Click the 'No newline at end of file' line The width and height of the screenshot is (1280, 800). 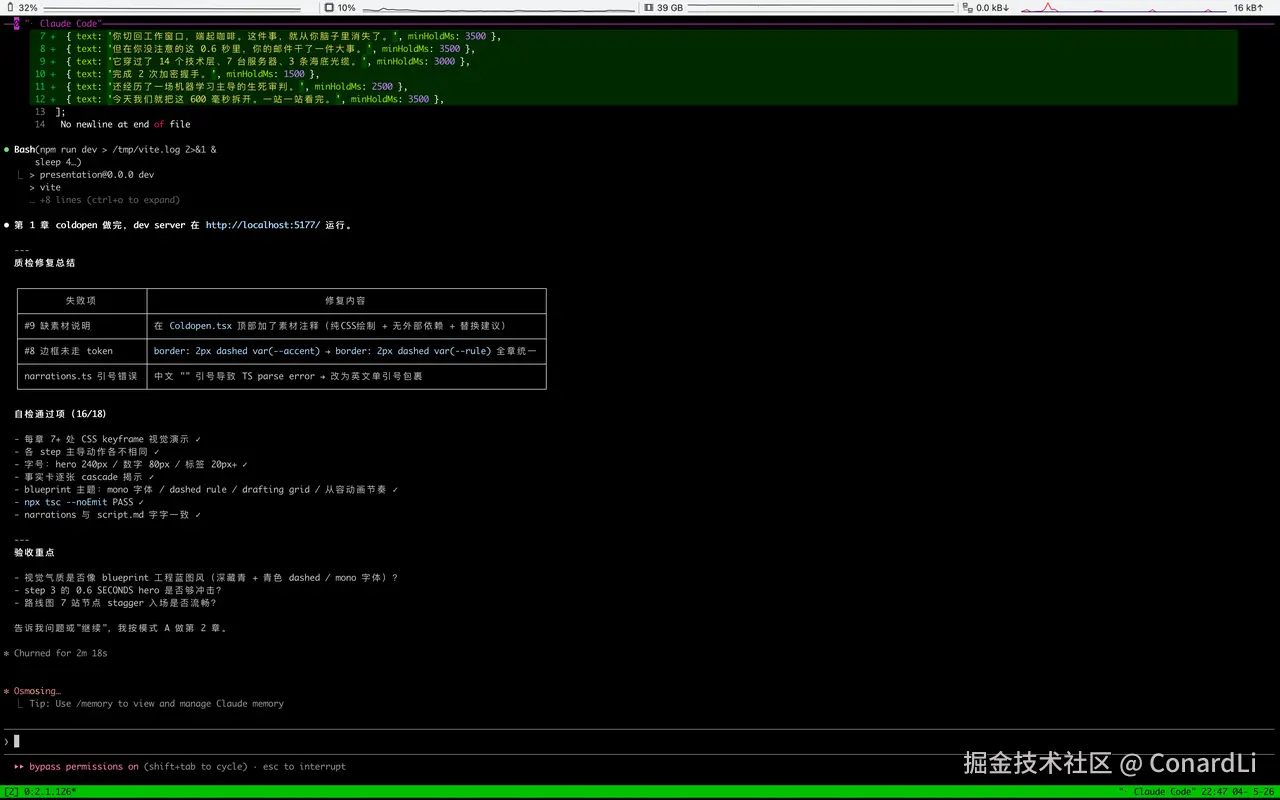(125, 125)
